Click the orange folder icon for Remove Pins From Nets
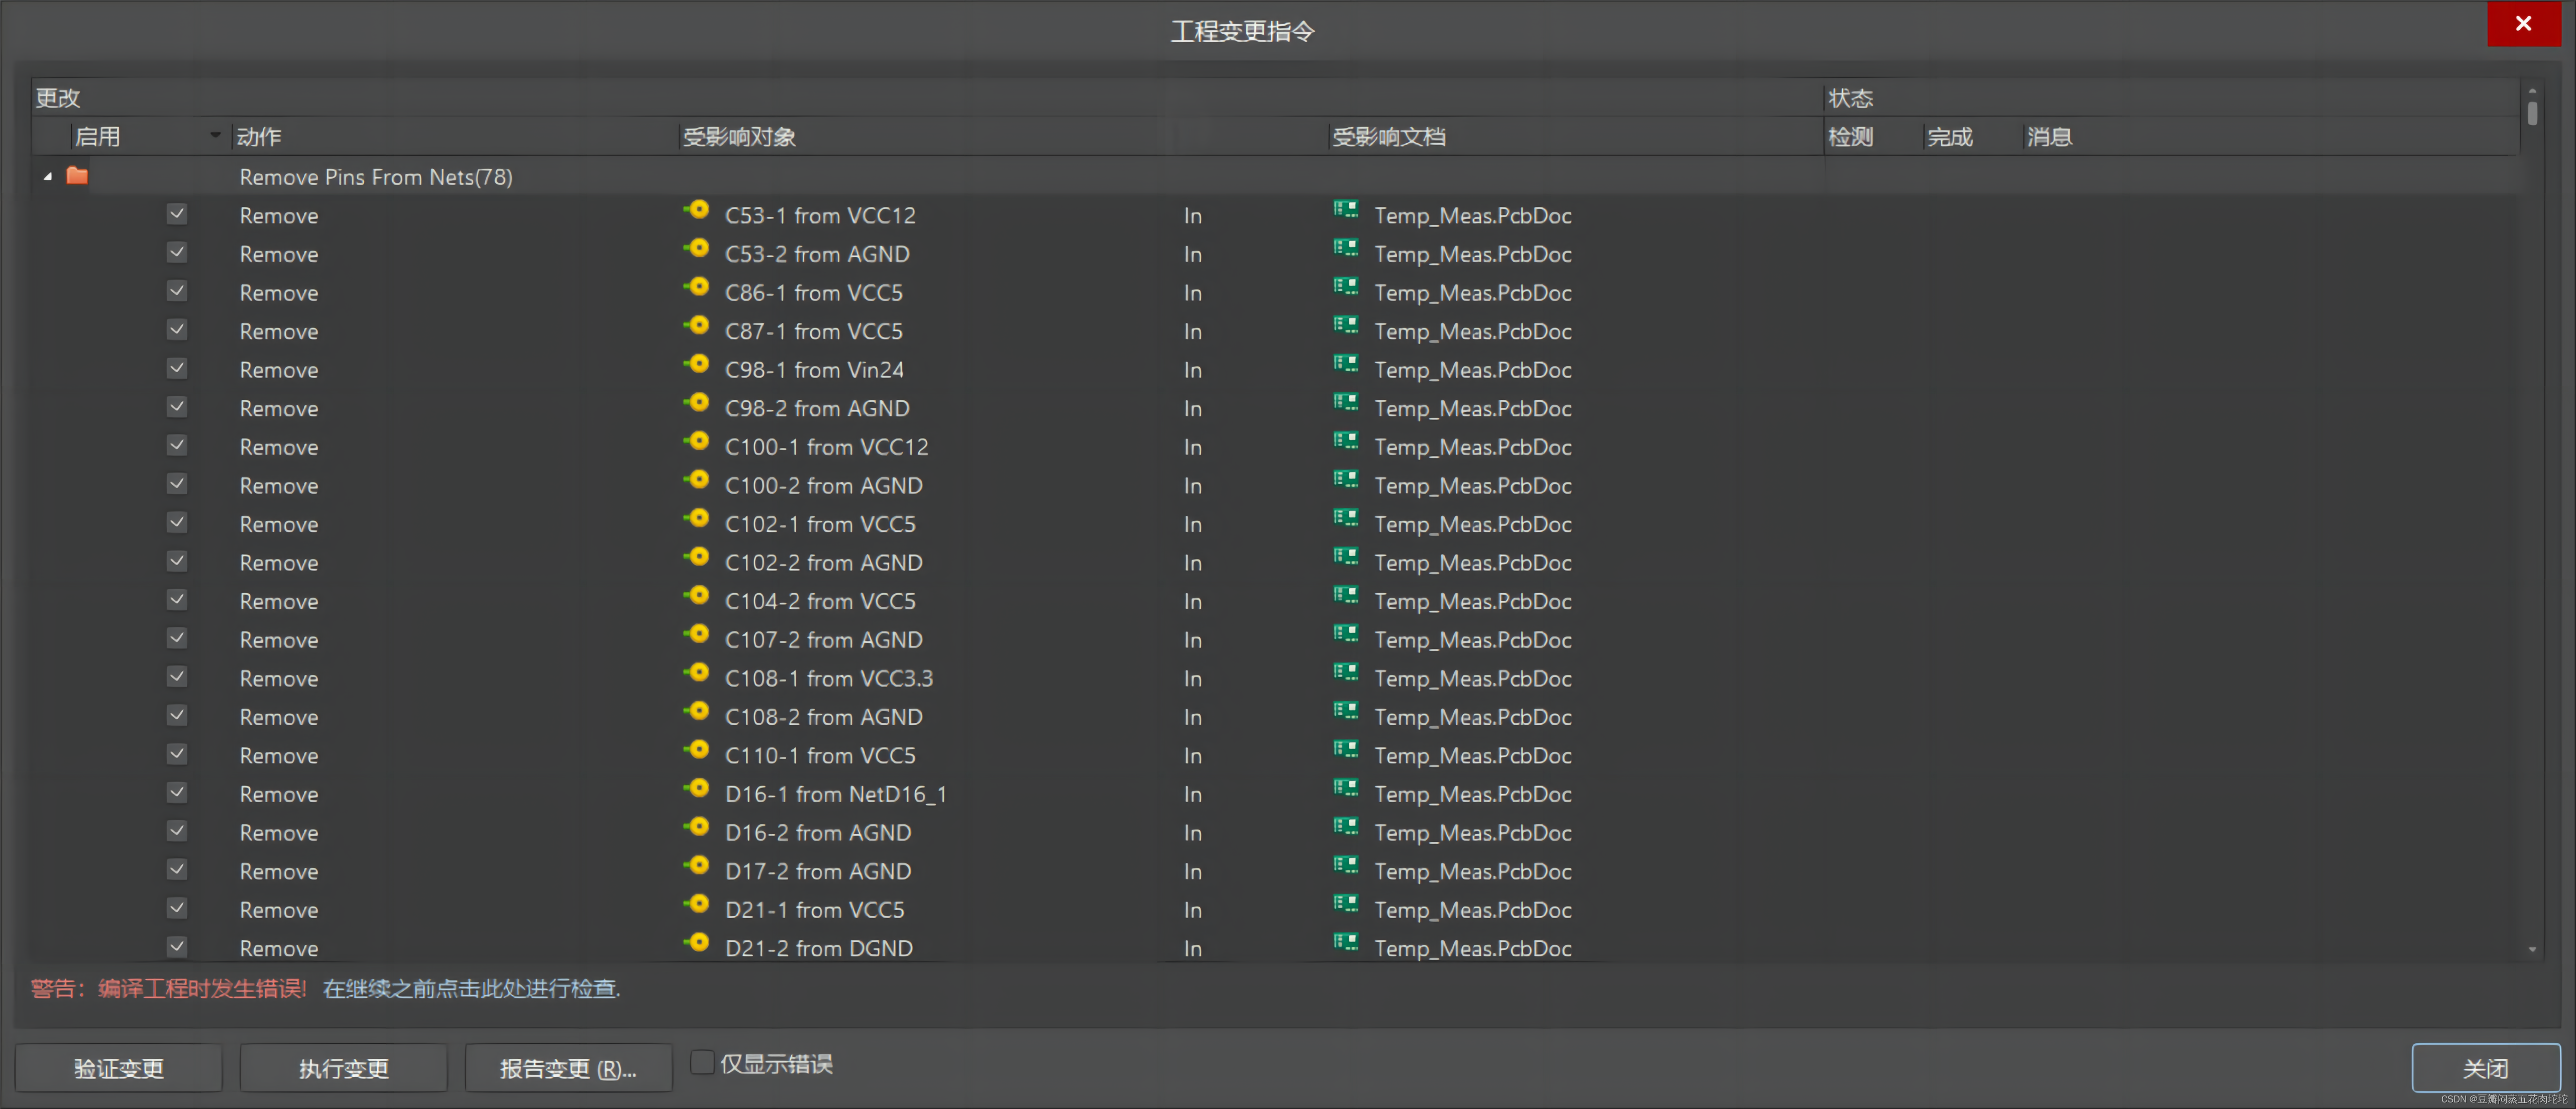The image size is (2576, 1109). point(77,176)
